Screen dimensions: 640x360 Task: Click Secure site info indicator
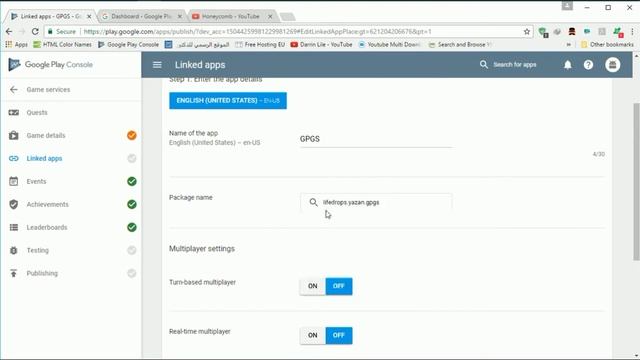pos(62,31)
